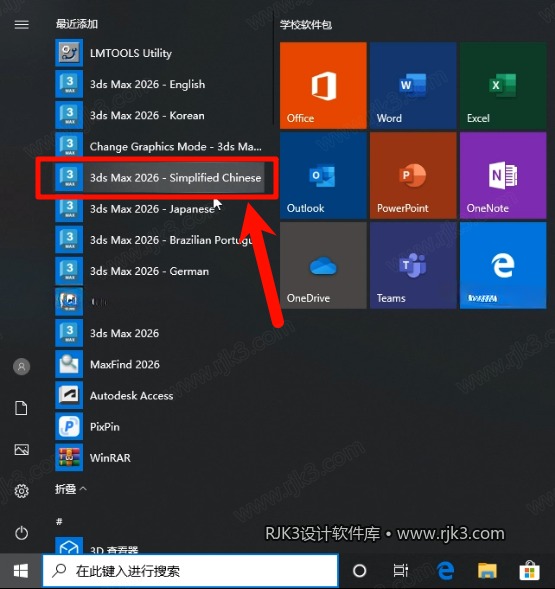555x589 pixels.
Task: Launch 3ds Max 2026 - Brazilian Portuguese icon
Action: 69,240
